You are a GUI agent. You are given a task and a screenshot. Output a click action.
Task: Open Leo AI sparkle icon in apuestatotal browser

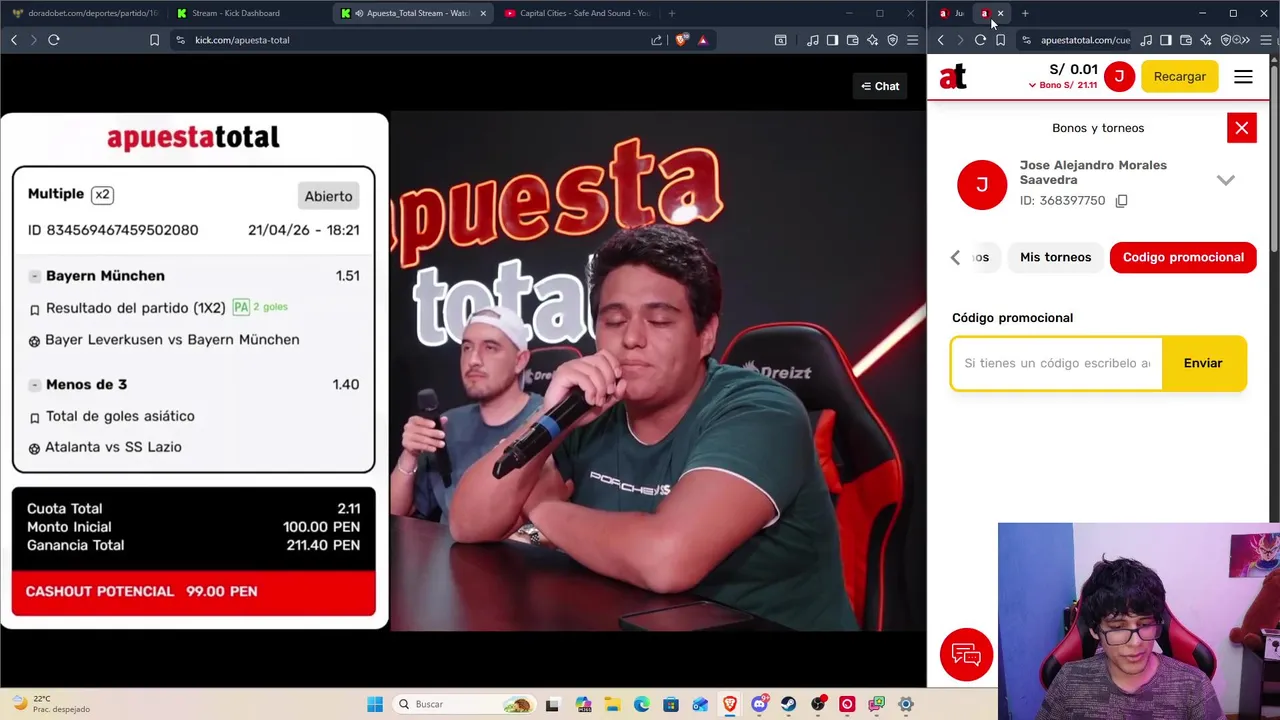[x=1206, y=40]
